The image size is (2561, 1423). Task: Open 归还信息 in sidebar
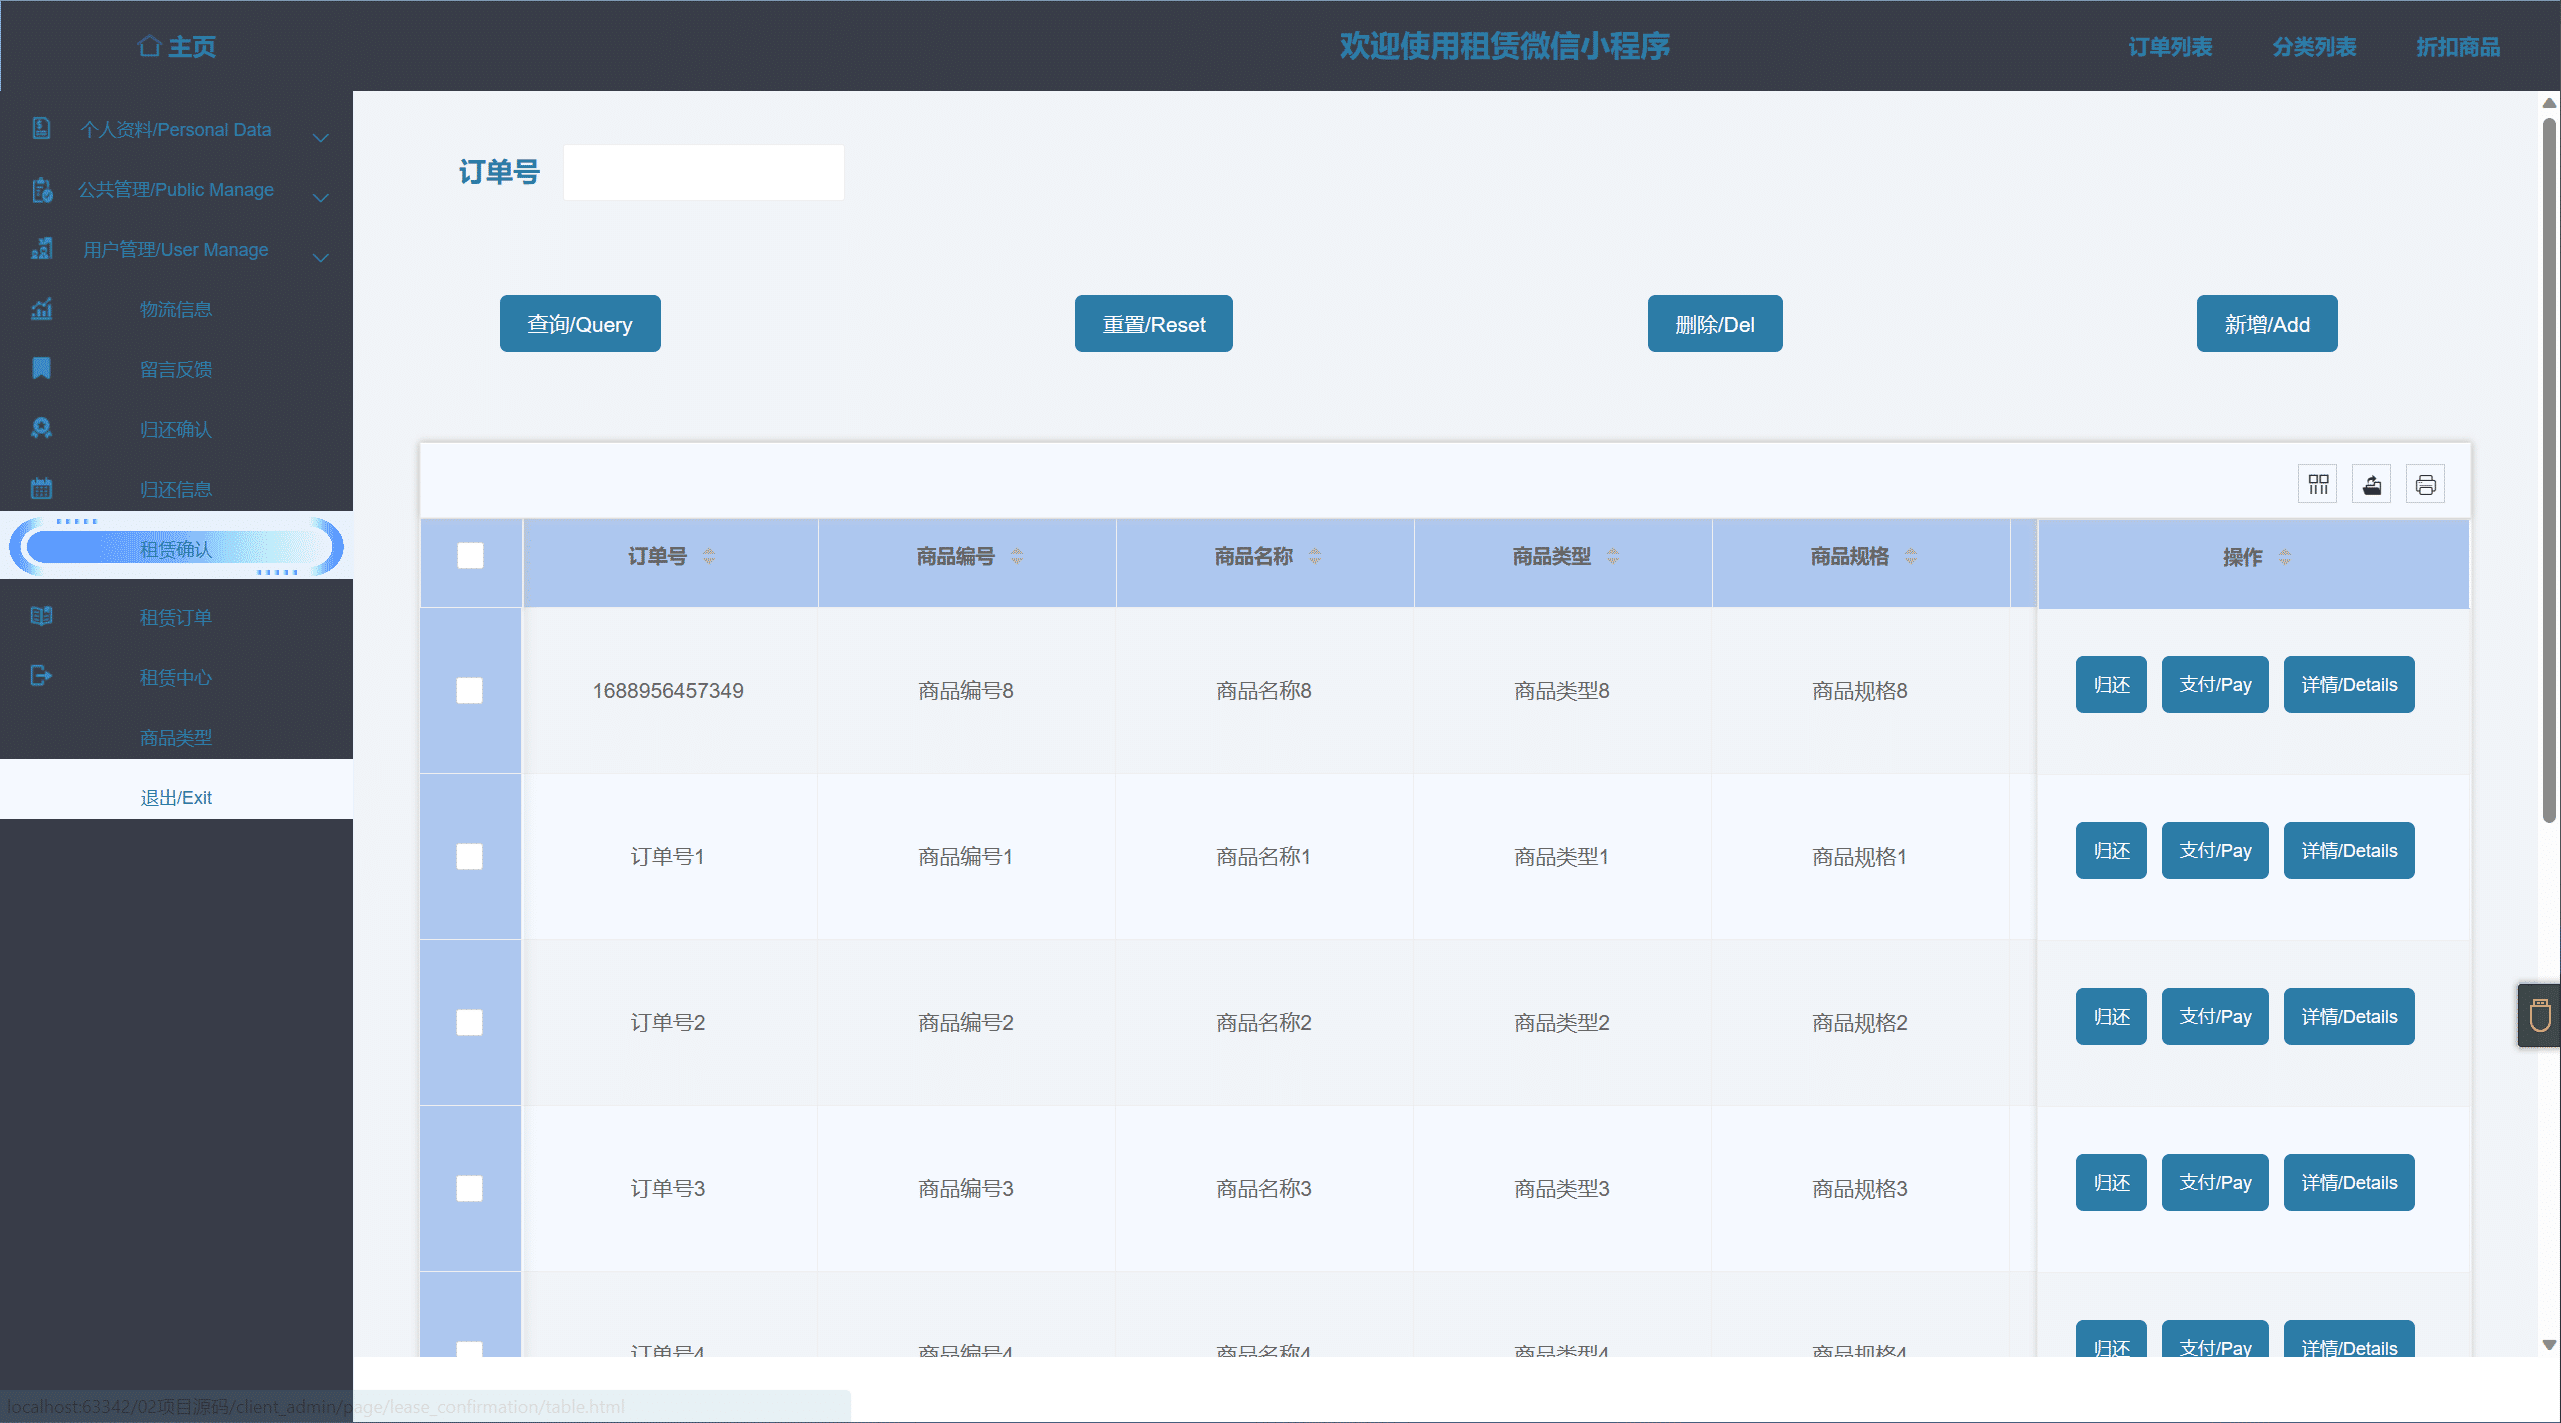[176, 490]
